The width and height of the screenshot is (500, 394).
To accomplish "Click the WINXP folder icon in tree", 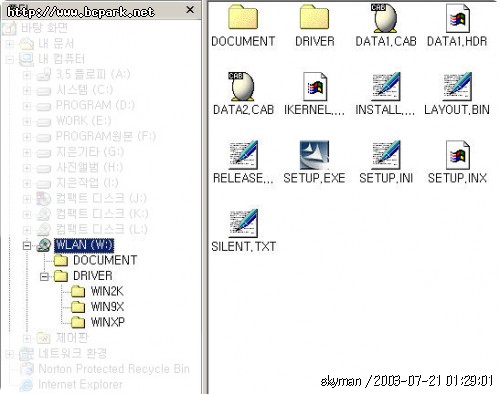I will coord(78,322).
